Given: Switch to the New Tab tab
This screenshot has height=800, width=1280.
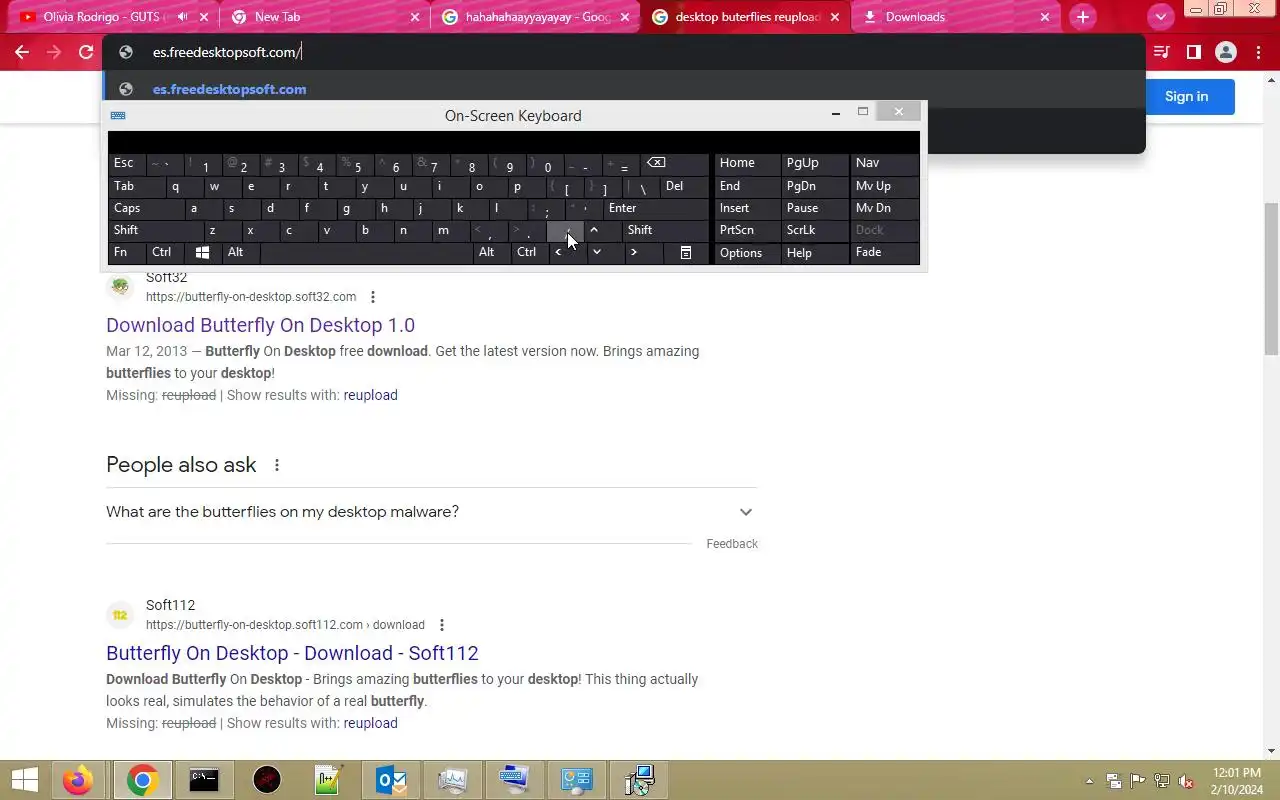Looking at the screenshot, I should (325, 17).
